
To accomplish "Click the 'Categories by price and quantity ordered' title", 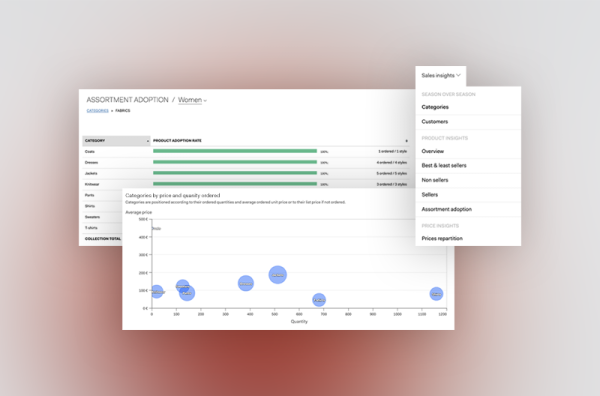I will [x=173, y=196].
